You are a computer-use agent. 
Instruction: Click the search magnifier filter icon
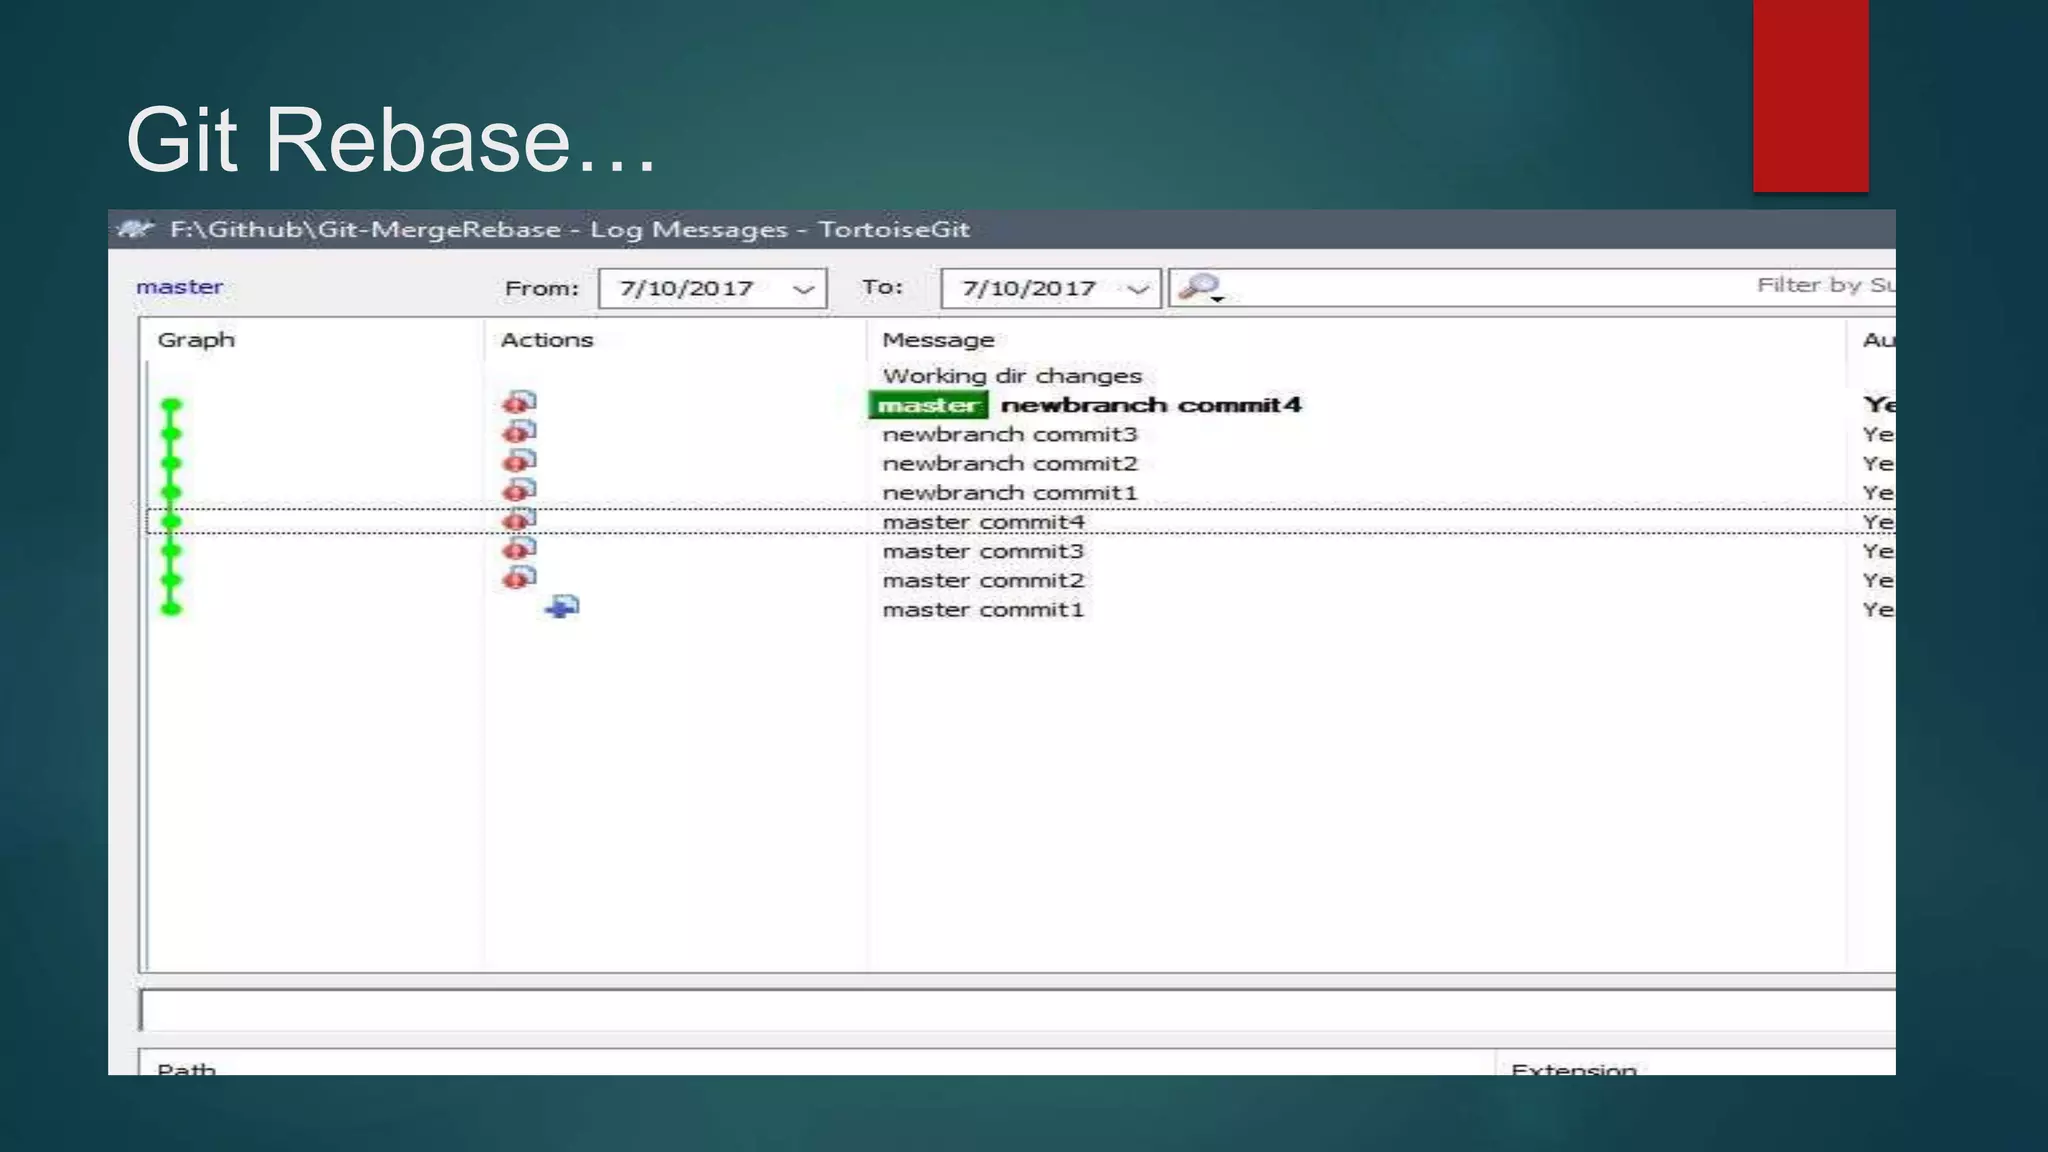tap(1200, 288)
